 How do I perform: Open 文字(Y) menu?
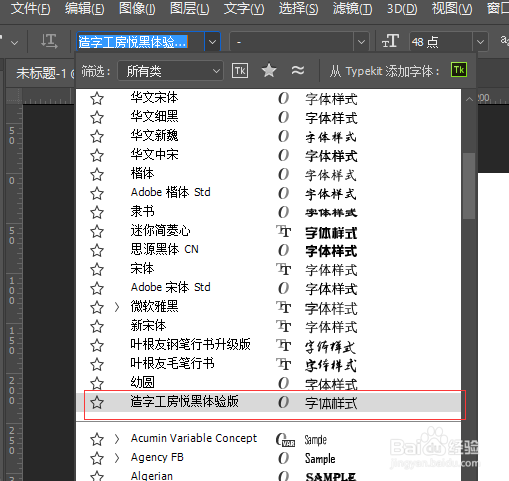click(x=244, y=8)
